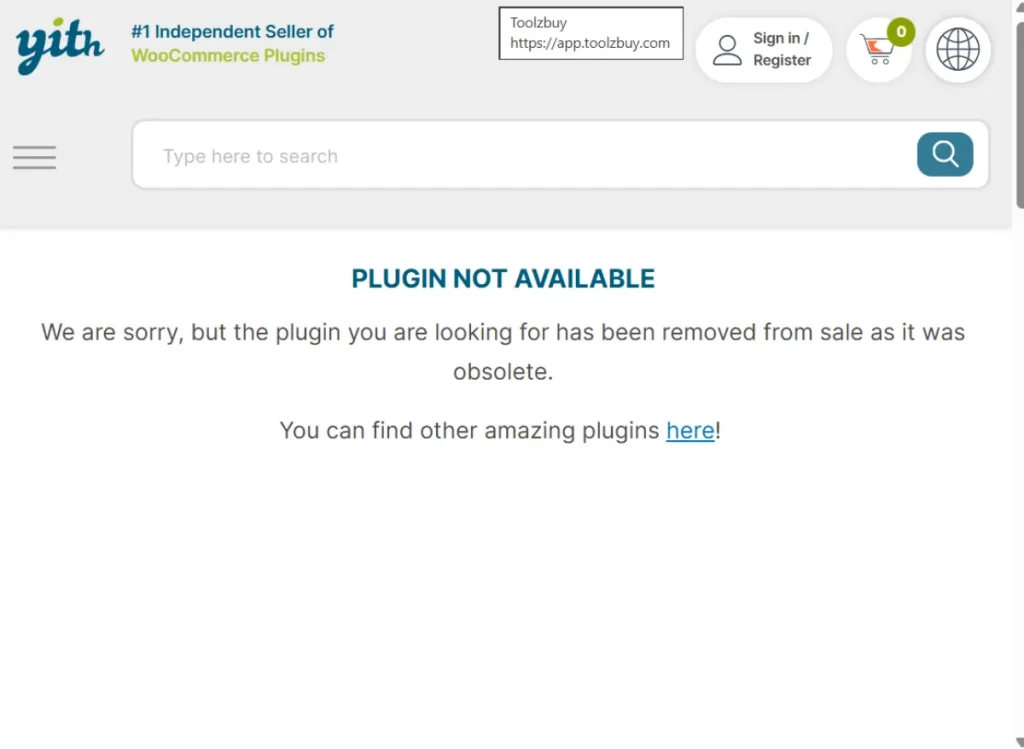Select the search magnifier icon
Image resolution: width=1024 pixels, height=749 pixels.
944,154
